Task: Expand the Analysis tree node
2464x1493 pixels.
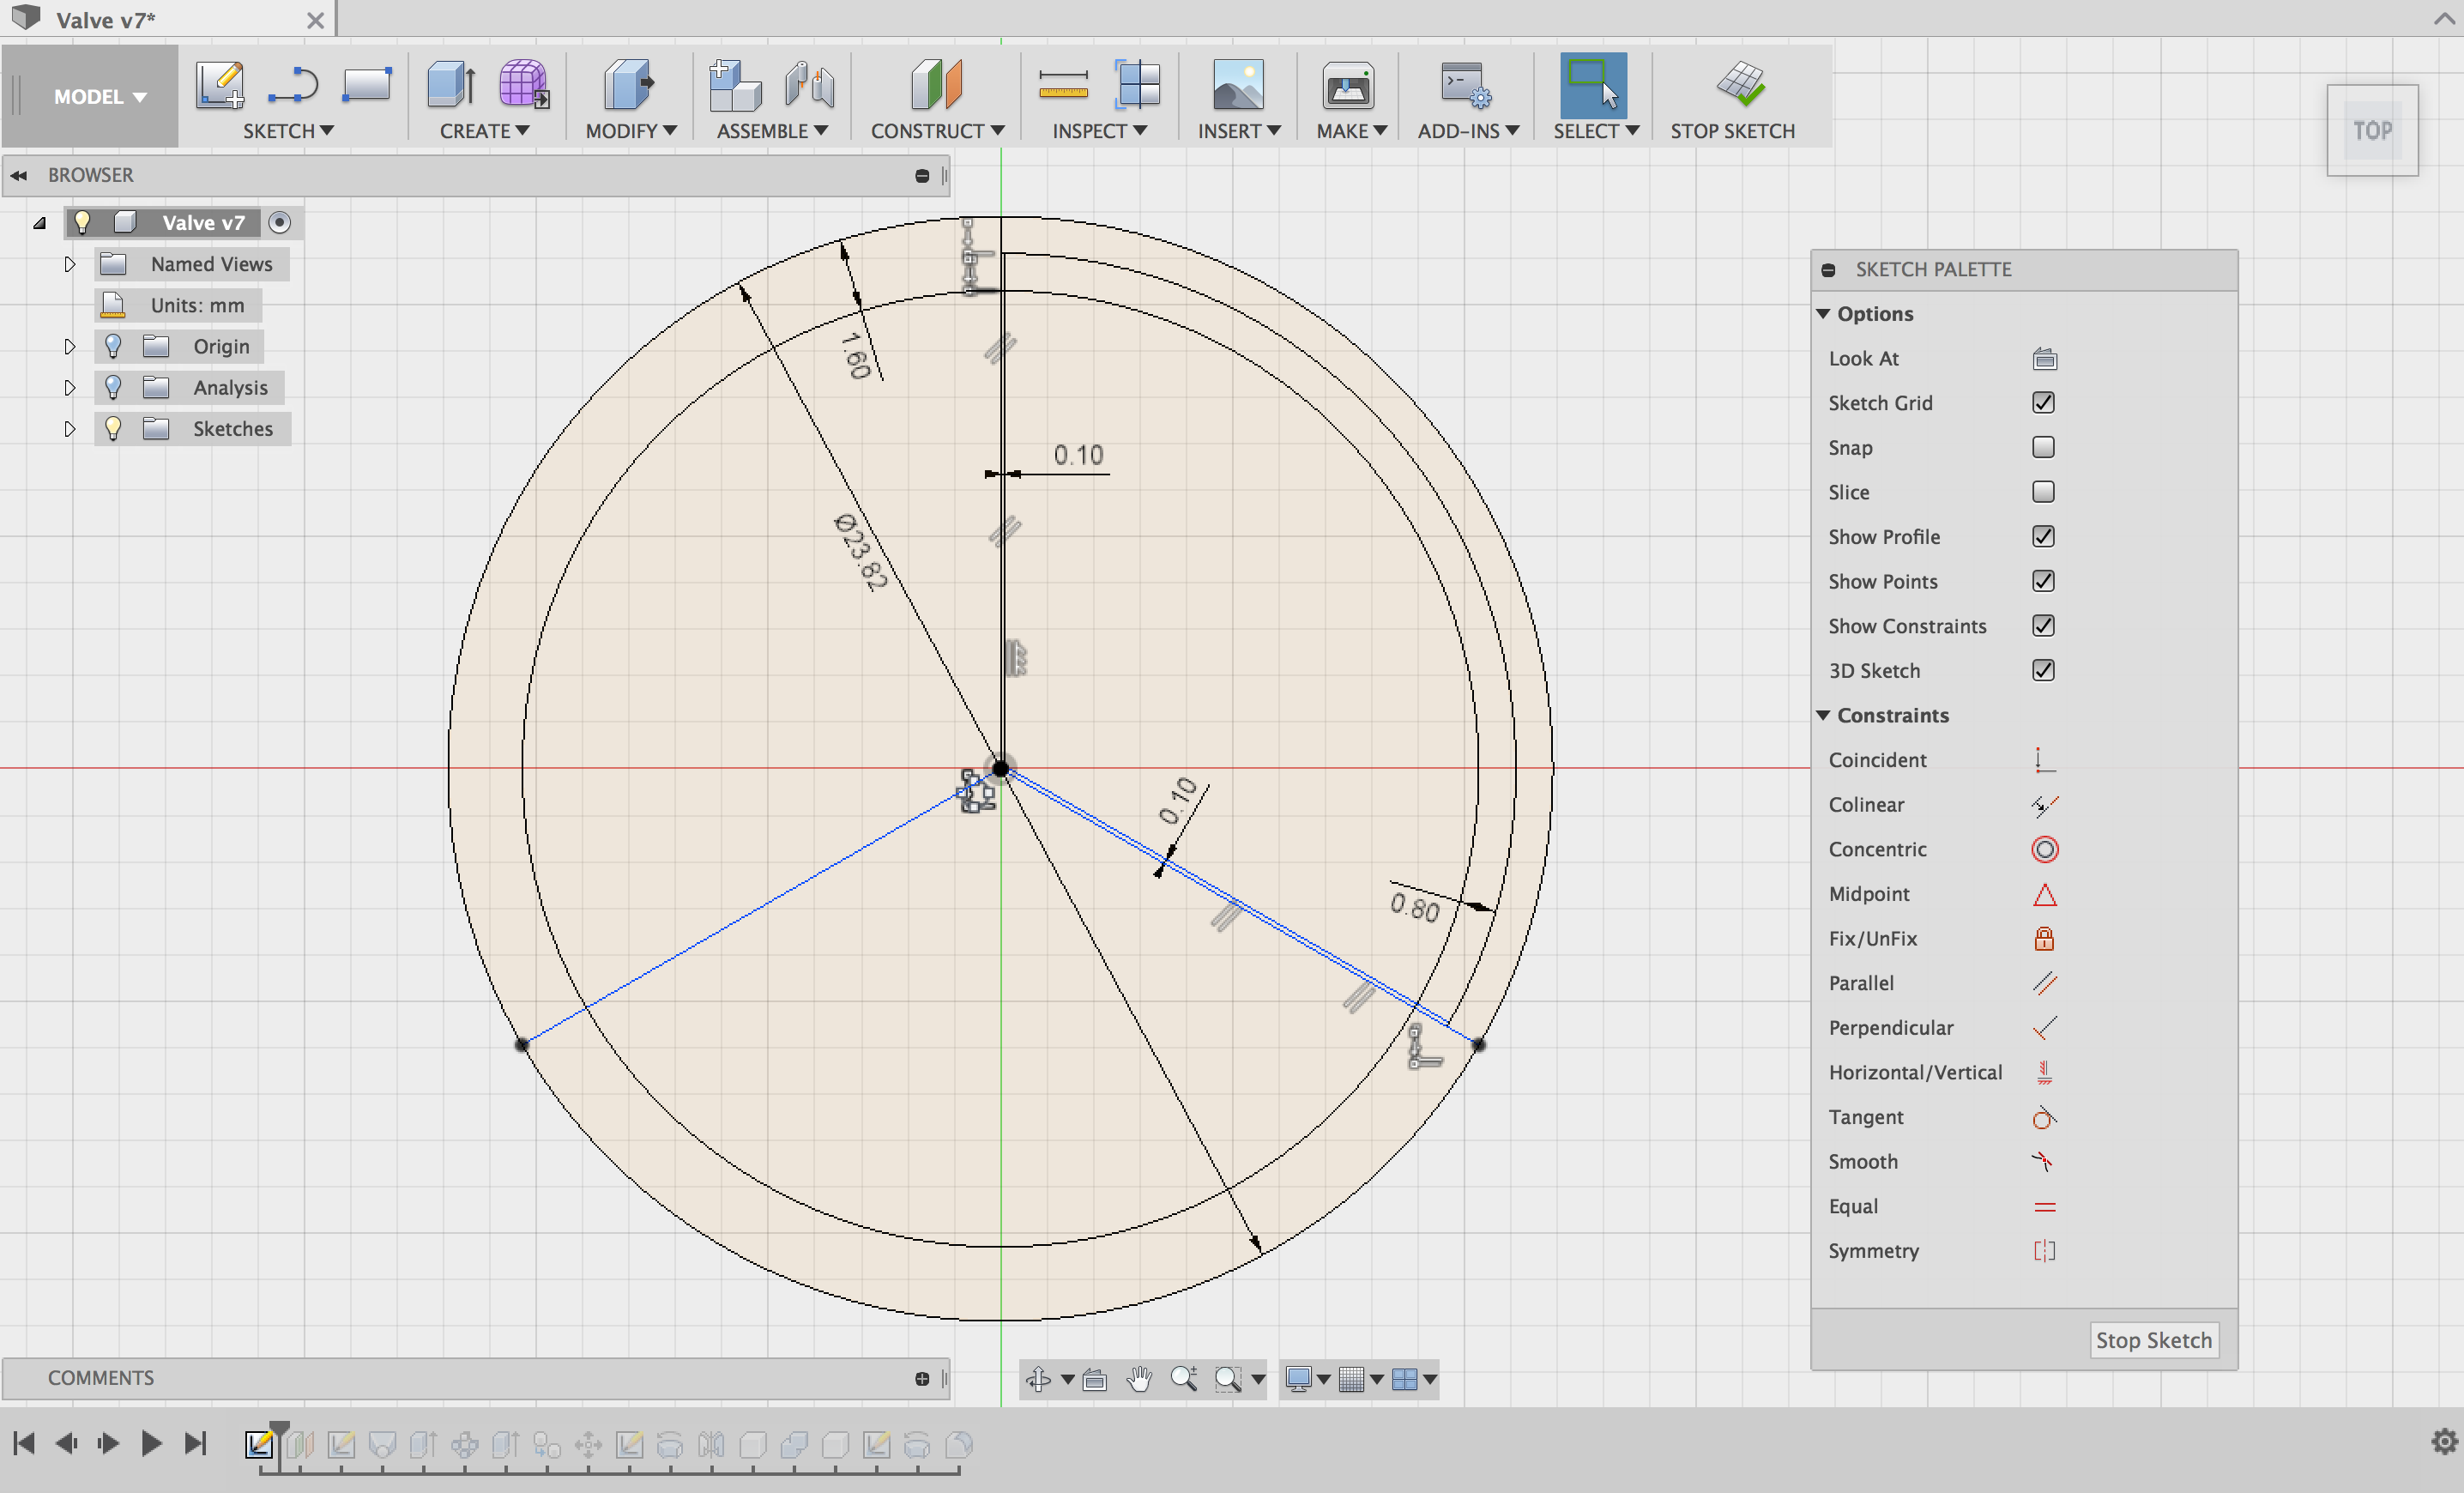Action: click(69, 387)
